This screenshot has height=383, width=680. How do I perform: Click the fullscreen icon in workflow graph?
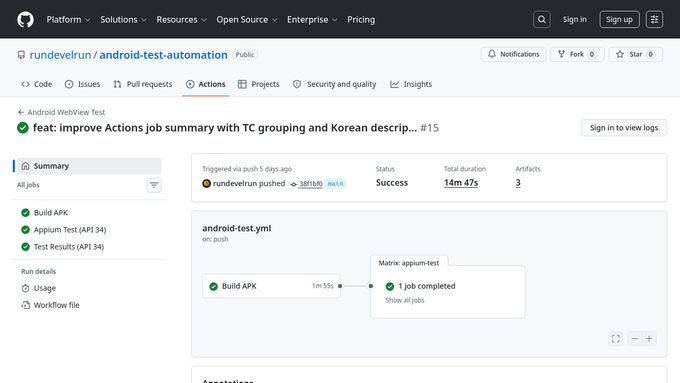point(615,339)
